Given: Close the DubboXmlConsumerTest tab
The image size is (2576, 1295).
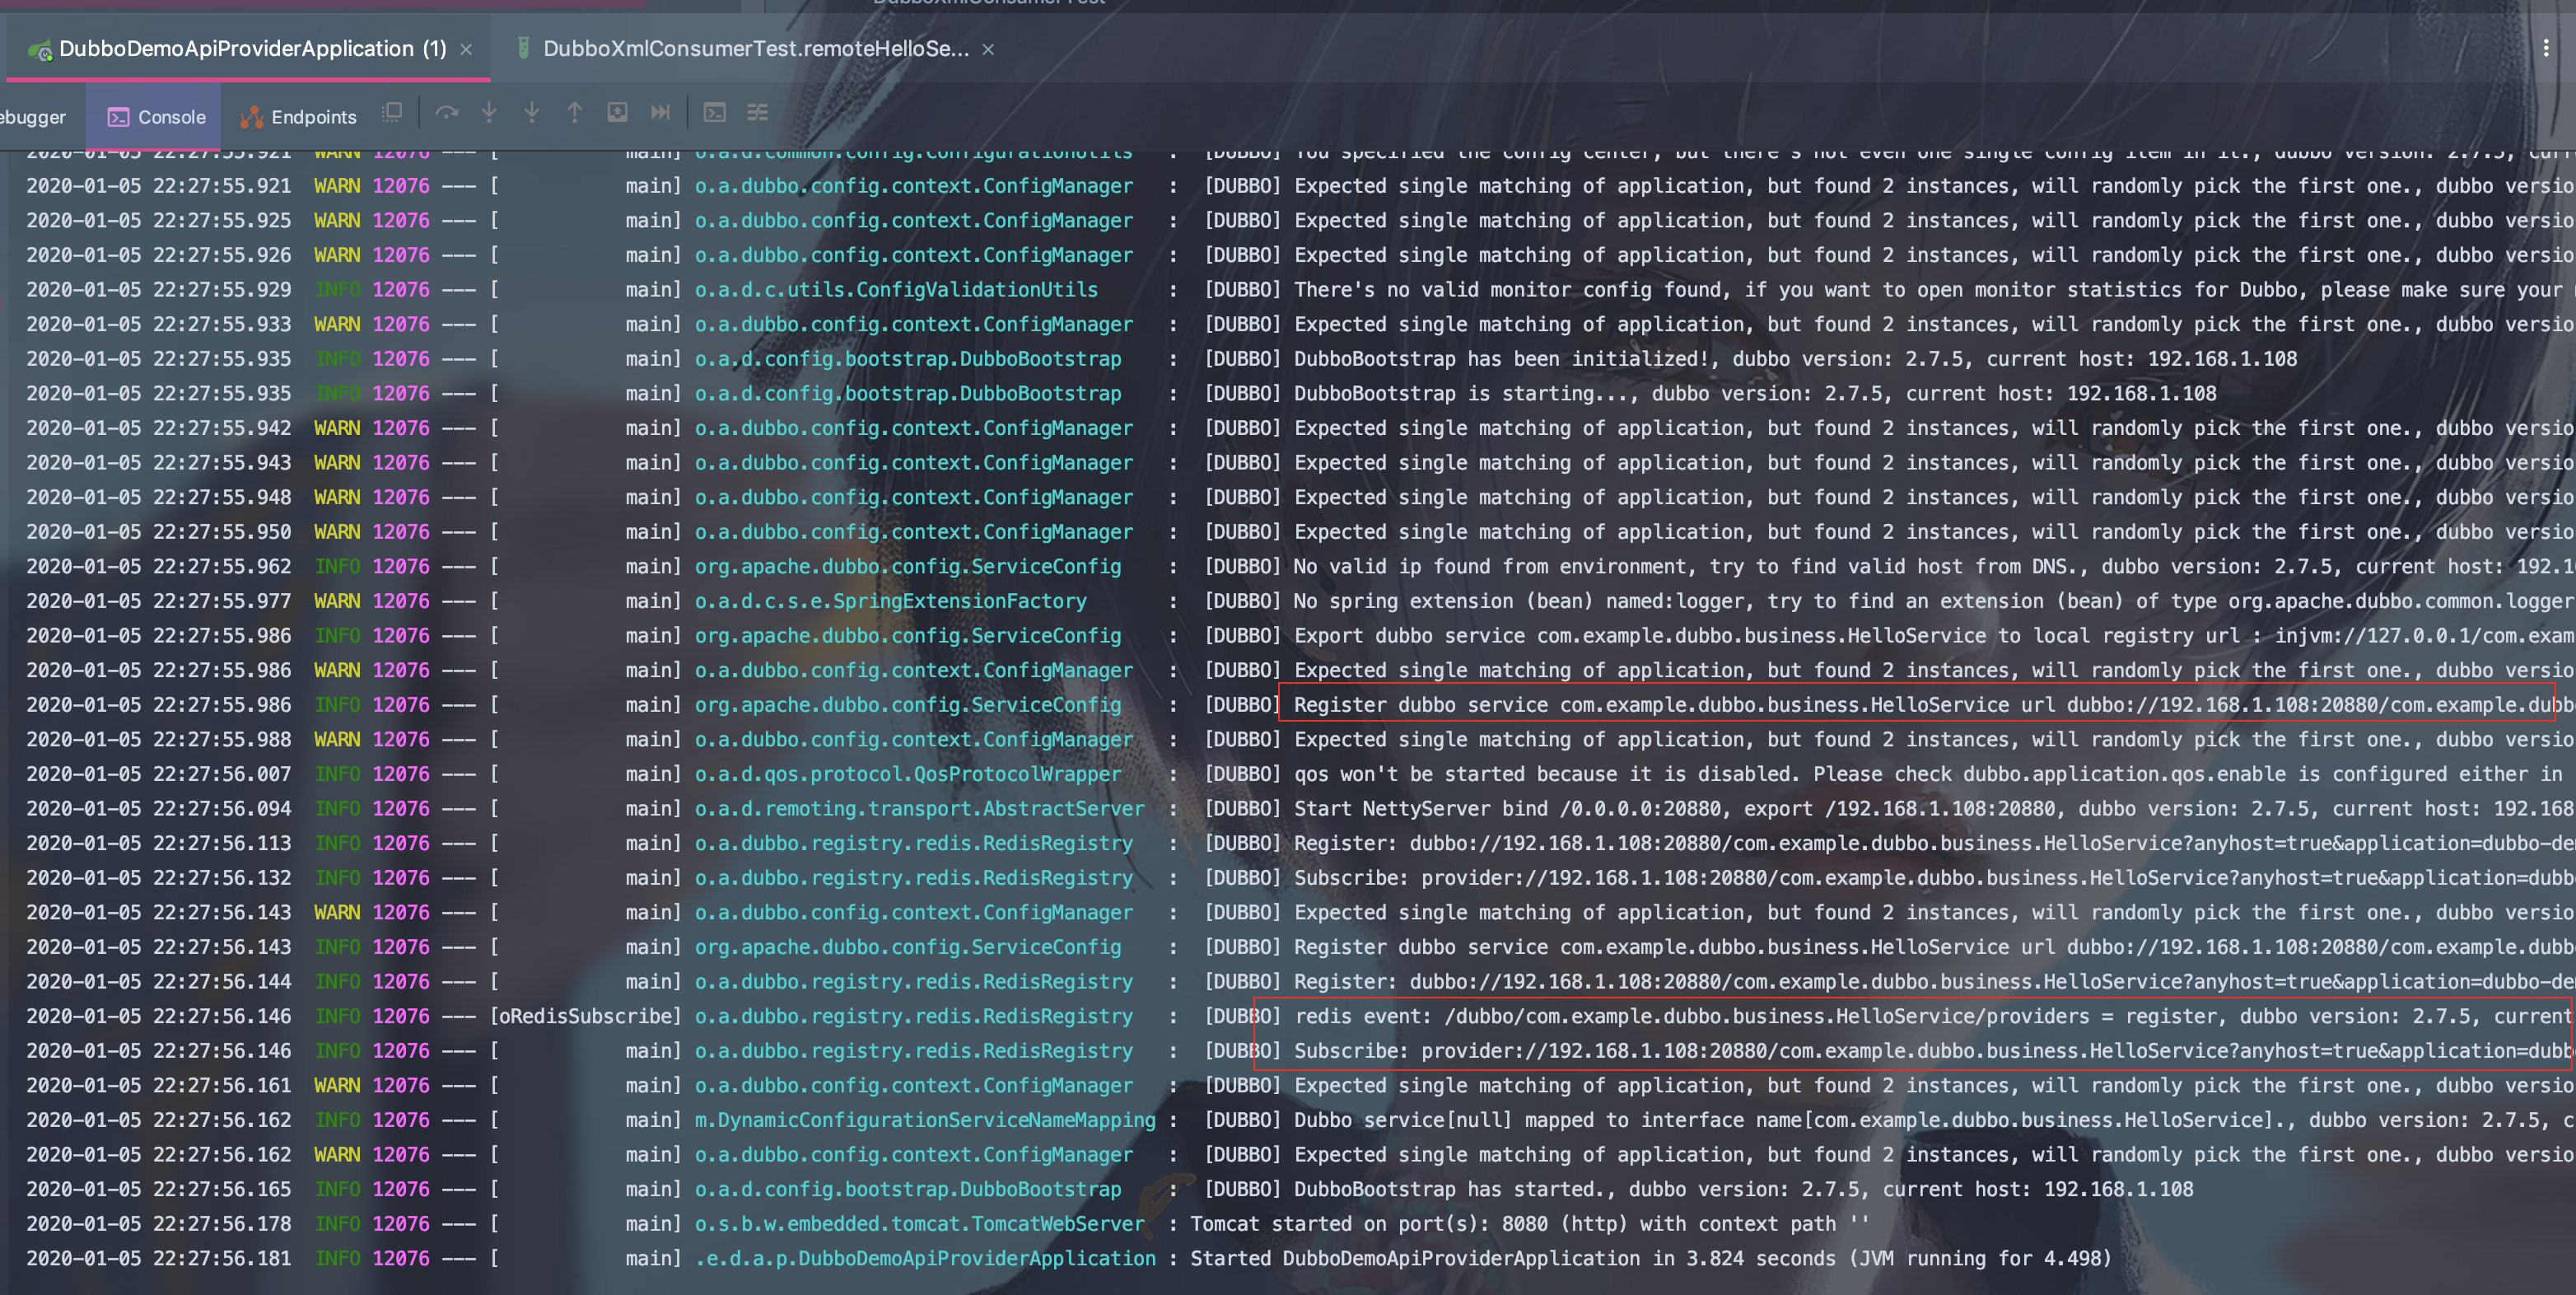Looking at the screenshot, I should (x=988, y=49).
